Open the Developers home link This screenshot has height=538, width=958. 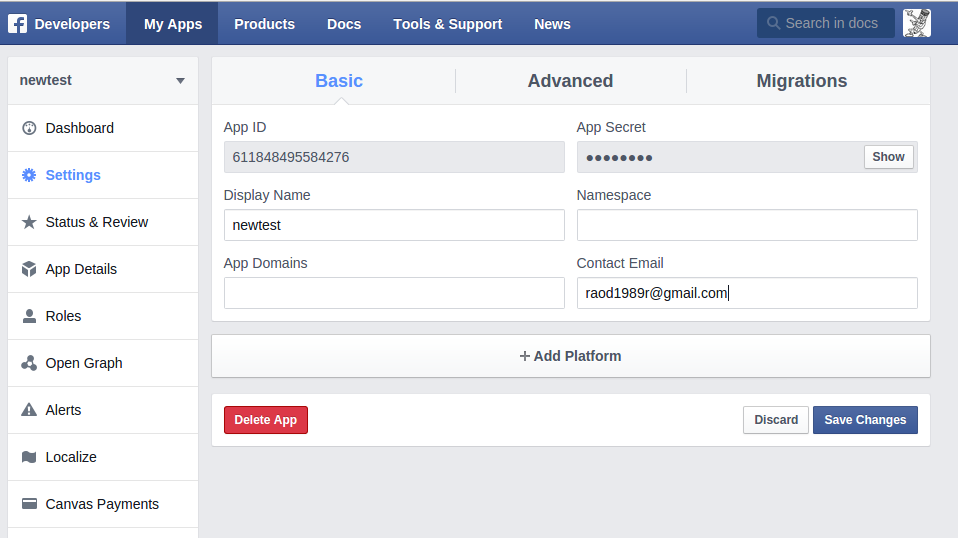point(72,24)
